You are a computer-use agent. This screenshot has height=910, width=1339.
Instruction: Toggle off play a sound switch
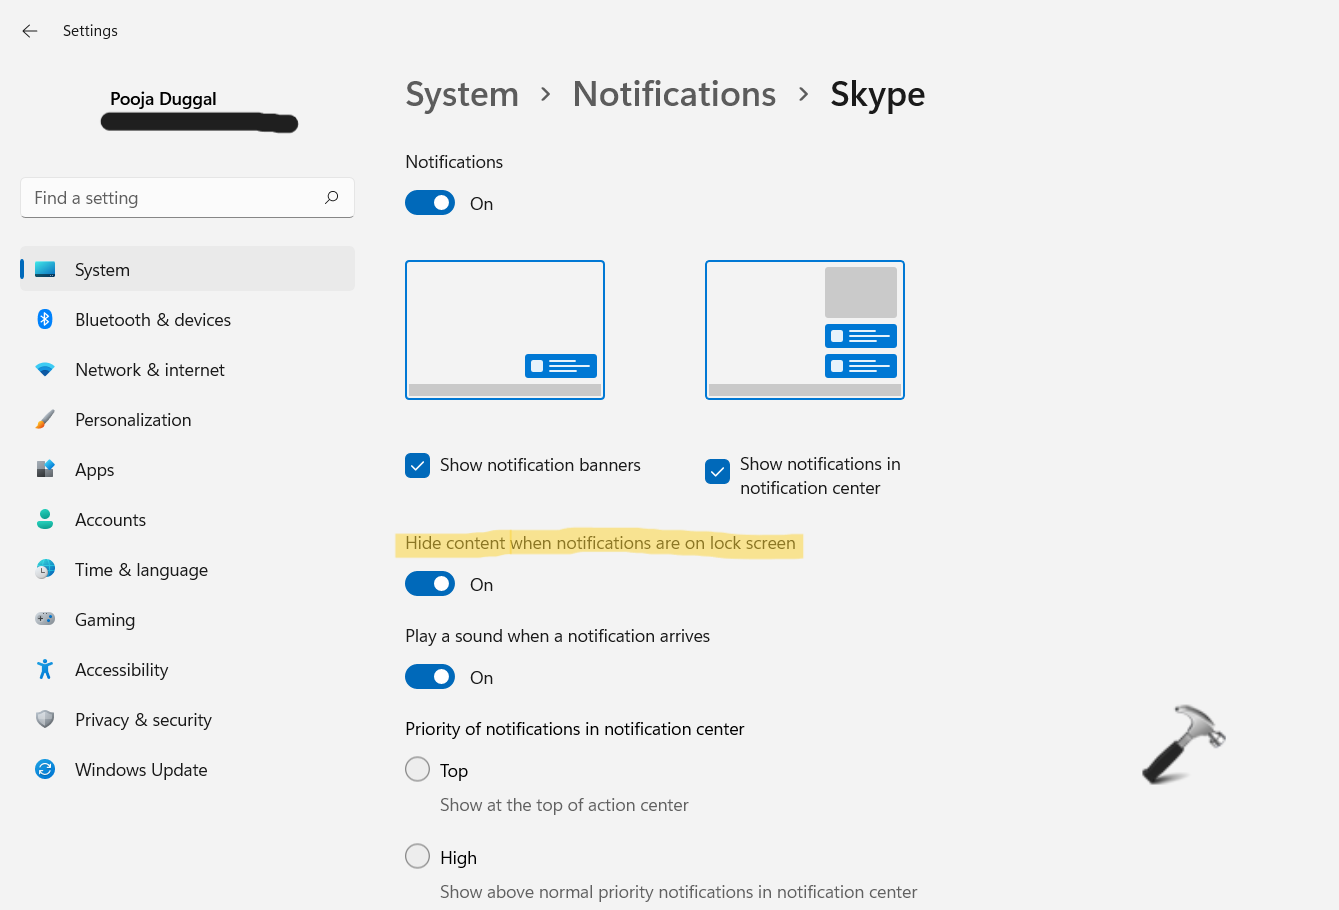pyautogui.click(x=430, y=677)
